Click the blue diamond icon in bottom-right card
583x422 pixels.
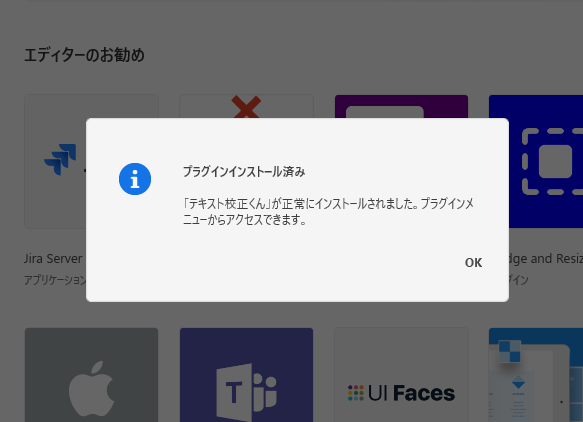[518, 382]
